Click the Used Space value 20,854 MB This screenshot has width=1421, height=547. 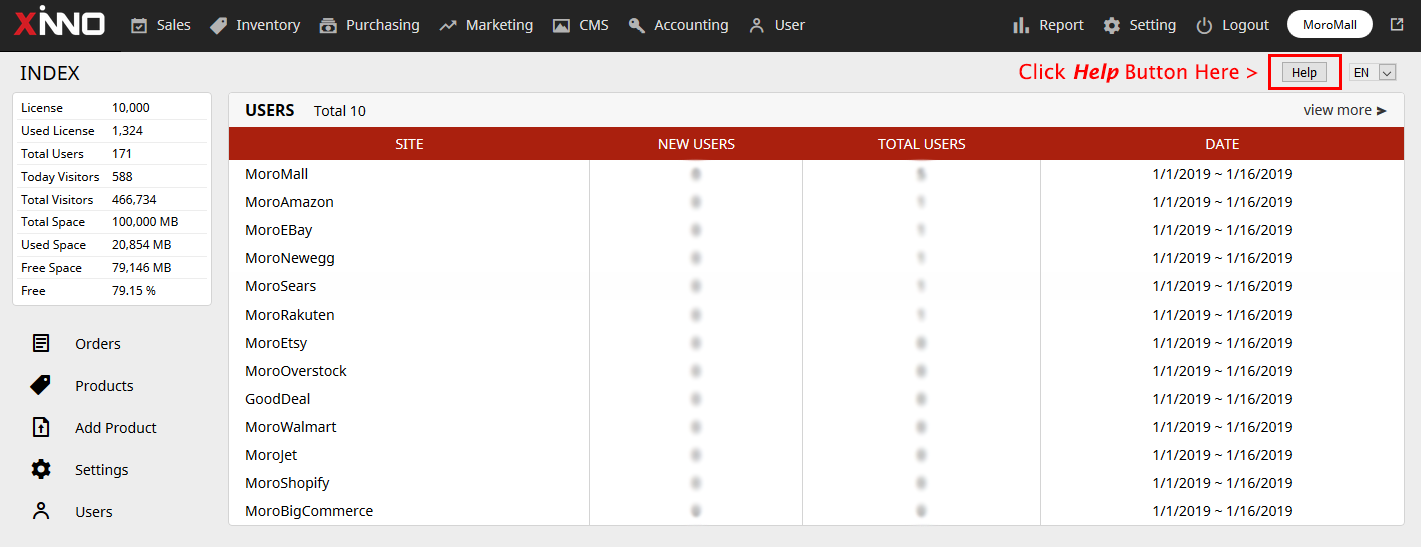(x=141, y=245)
